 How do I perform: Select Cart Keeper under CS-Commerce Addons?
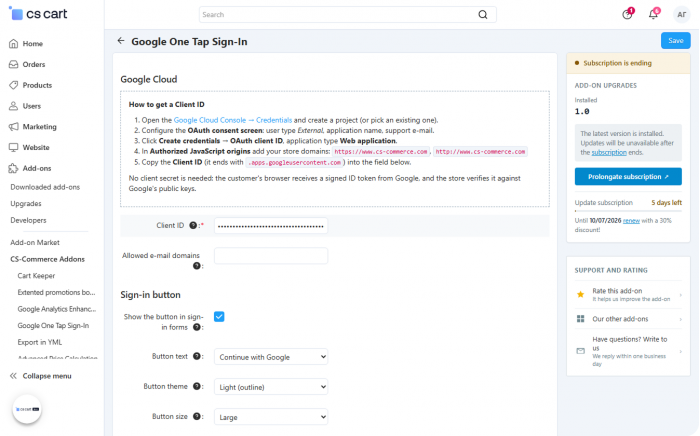[x=36, y=276]
